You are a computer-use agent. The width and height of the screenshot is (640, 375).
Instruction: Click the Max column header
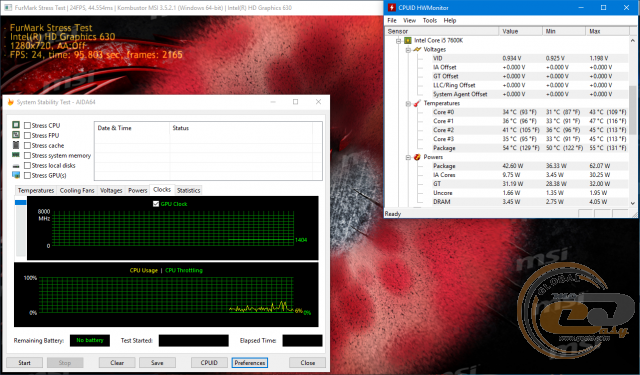pos(607,31)
